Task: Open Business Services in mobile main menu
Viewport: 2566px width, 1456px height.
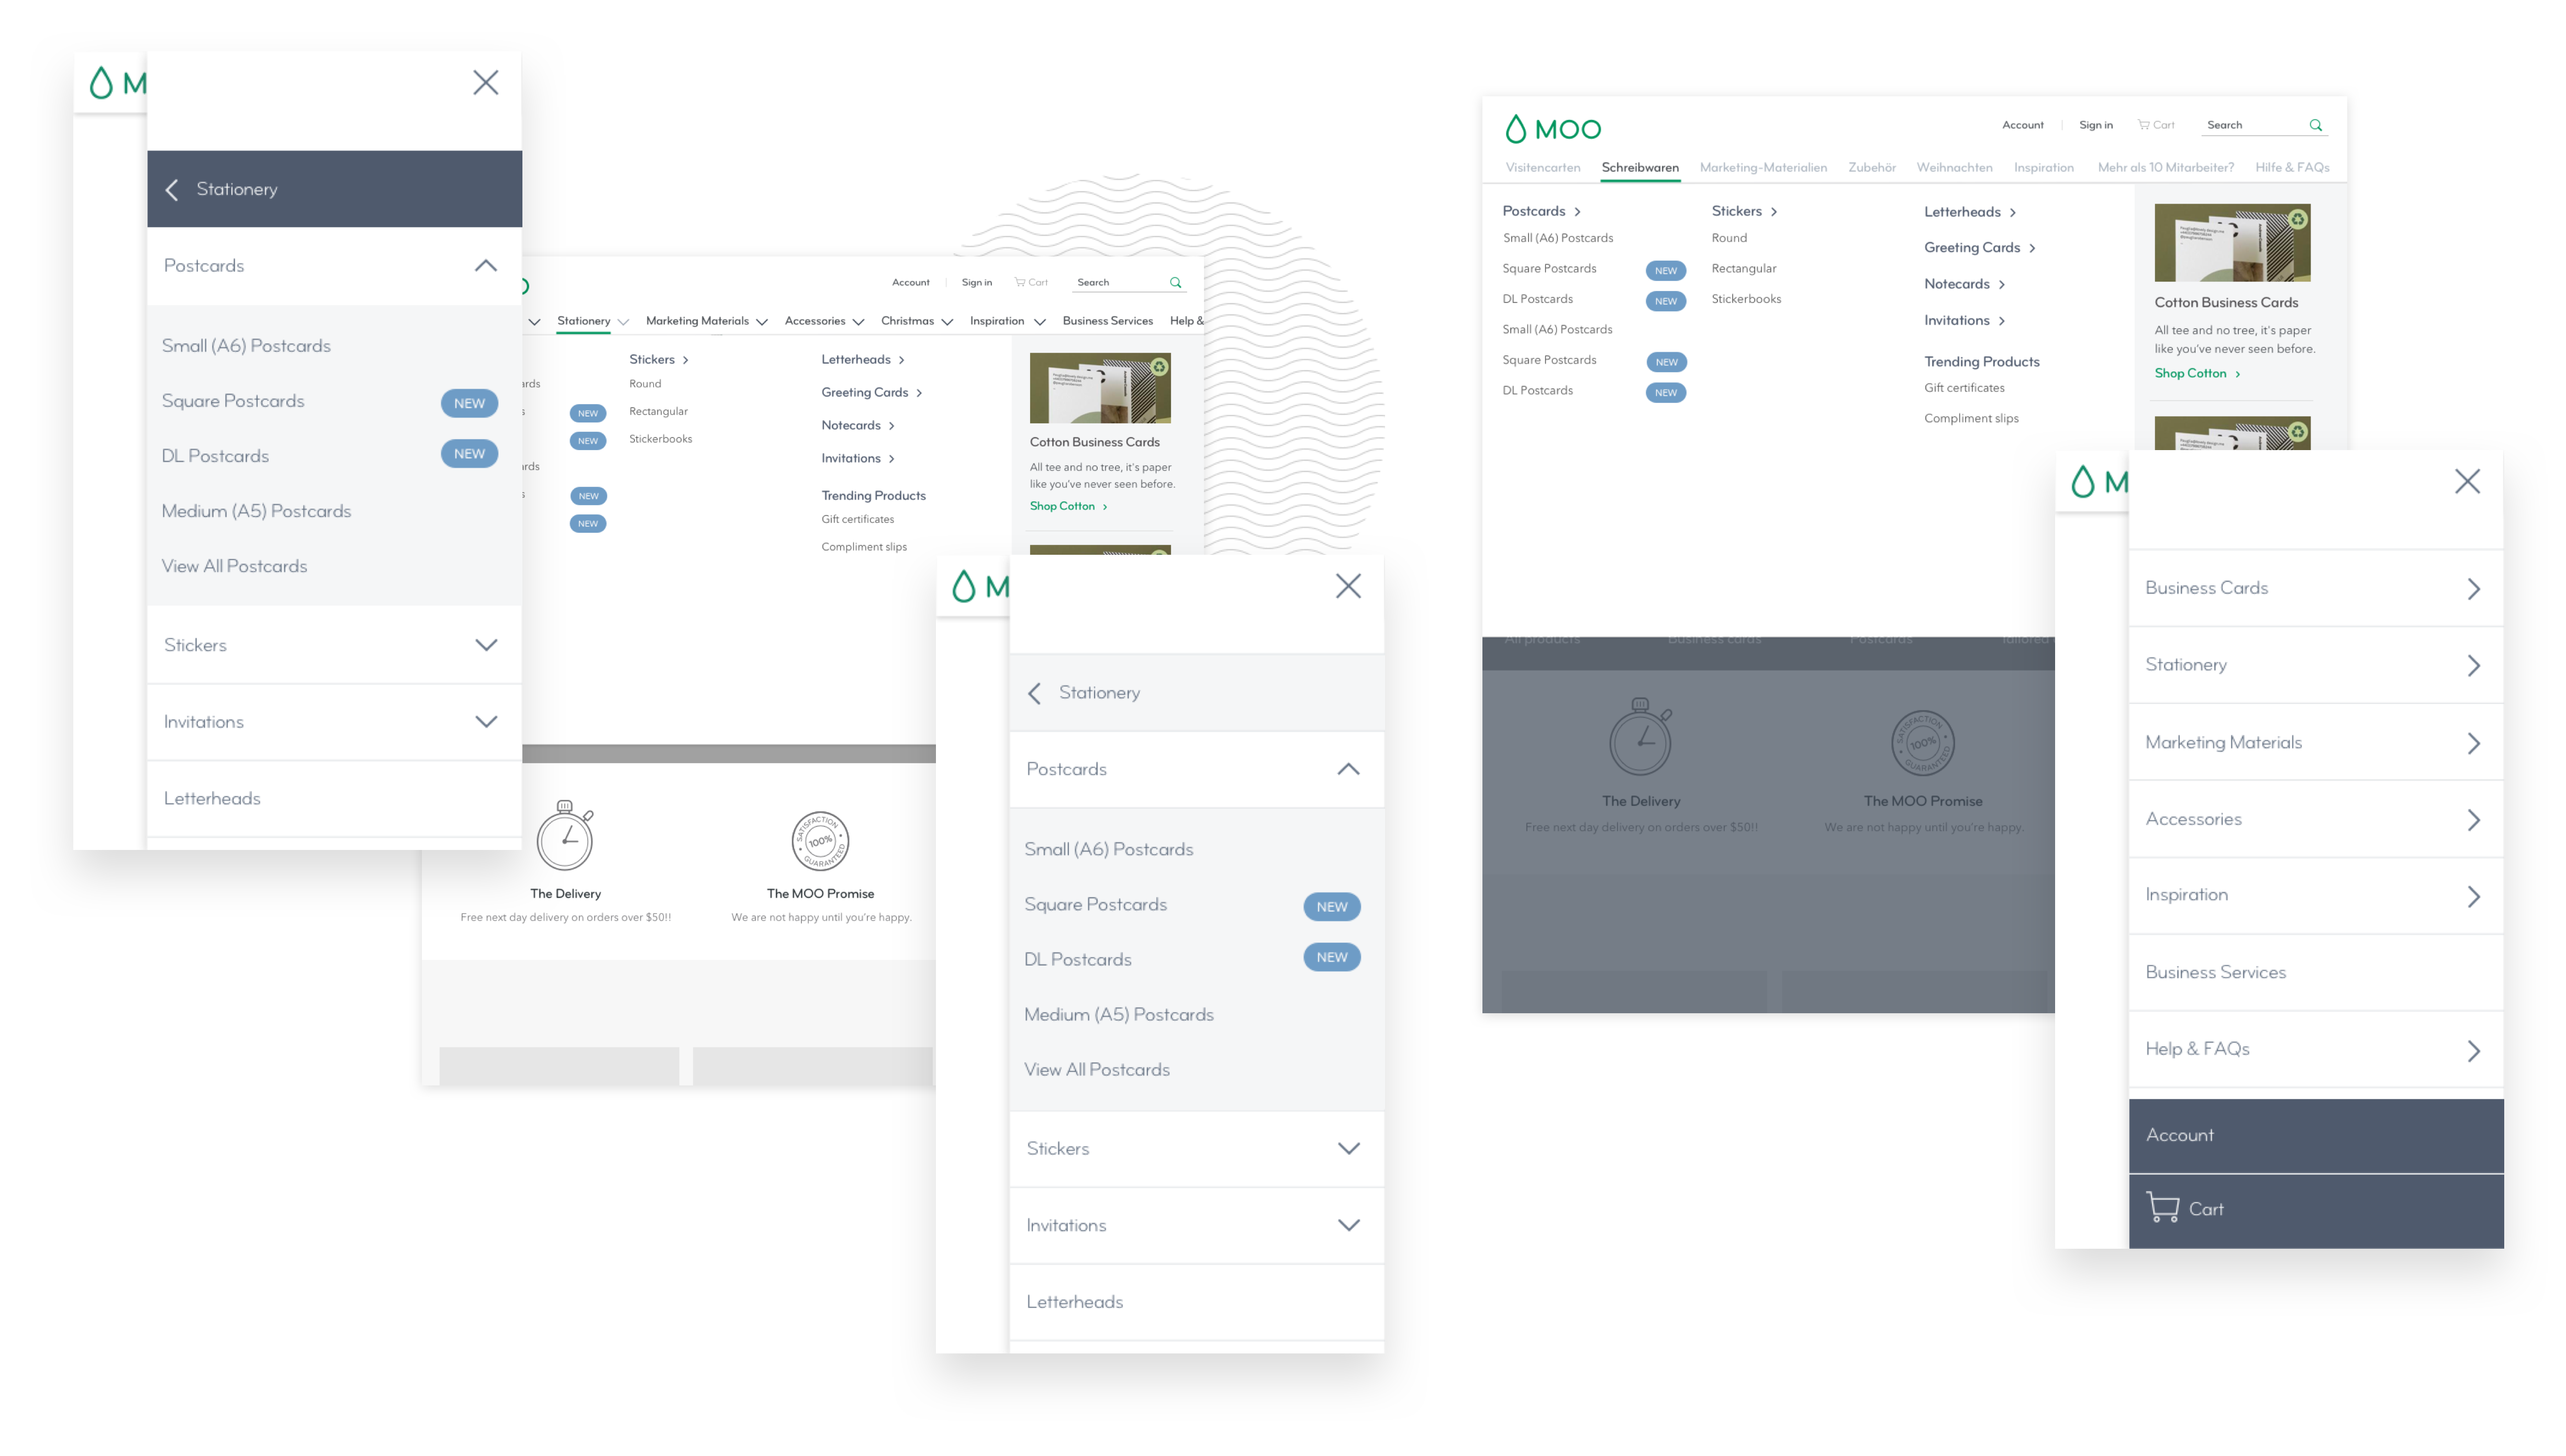Action: click(x=2315, y=973)
